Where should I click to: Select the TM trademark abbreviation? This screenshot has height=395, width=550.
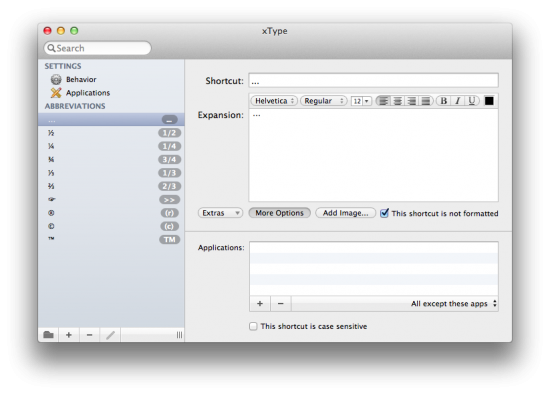111,240
